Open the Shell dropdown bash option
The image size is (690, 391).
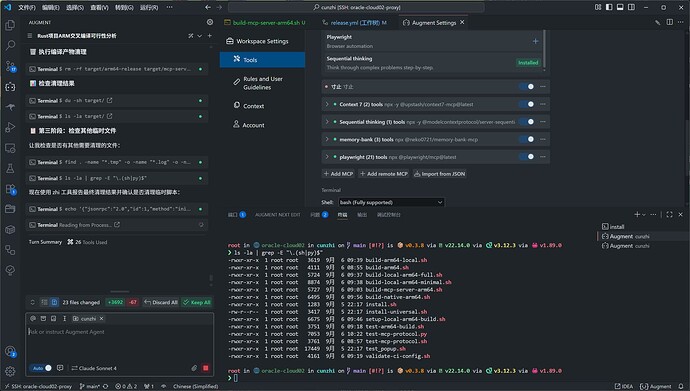(x=391, y=202)
